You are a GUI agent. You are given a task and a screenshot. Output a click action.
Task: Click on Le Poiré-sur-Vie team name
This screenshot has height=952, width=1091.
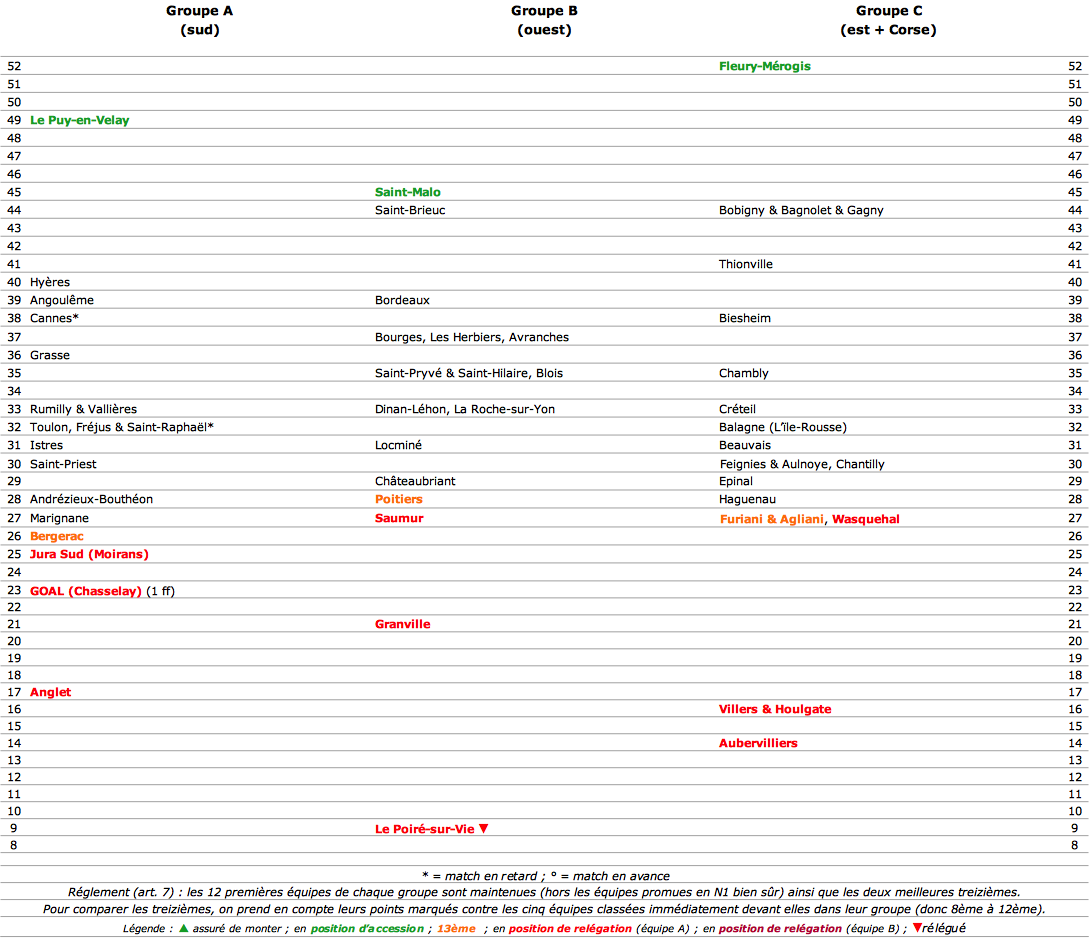[x=424, y=829]
